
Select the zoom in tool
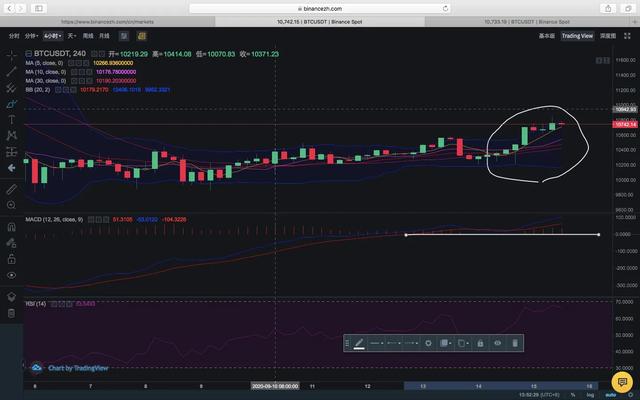tap(11, 205)
